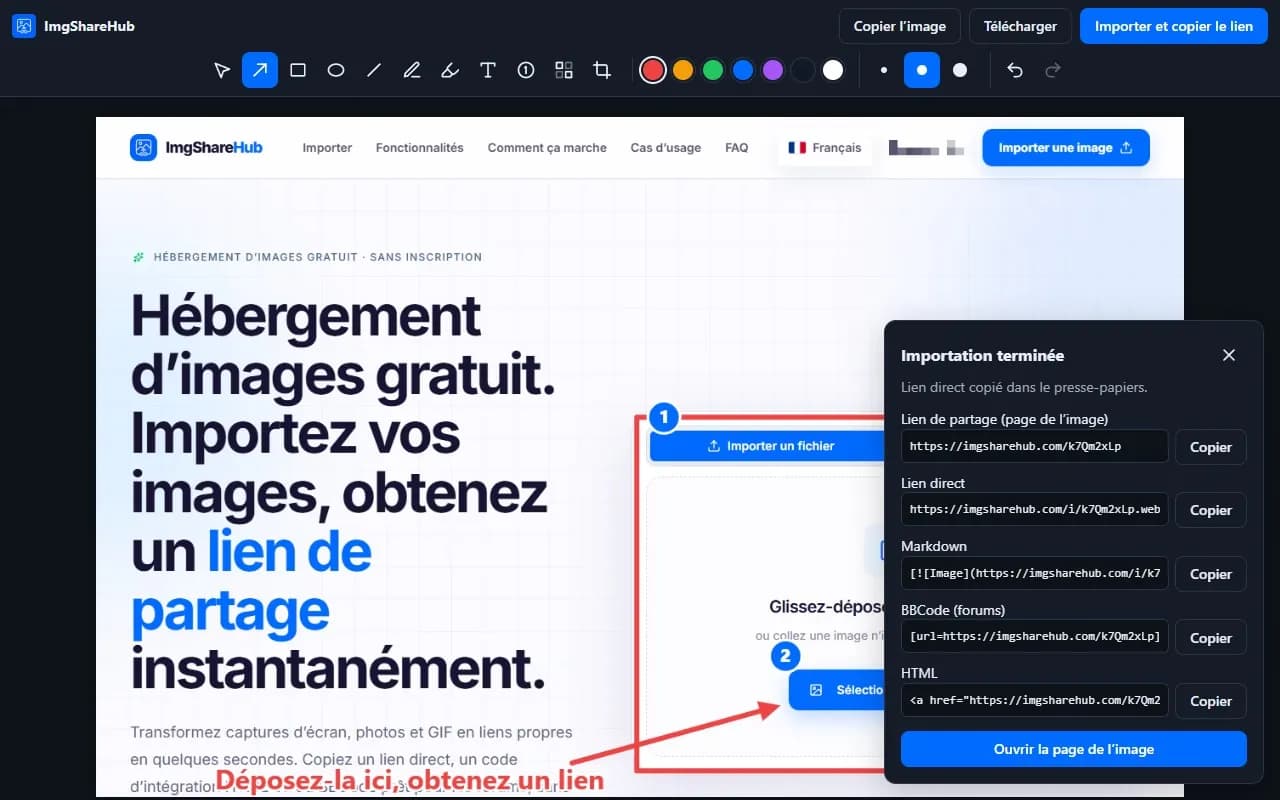This screenshot has height=800, width=1280.
Task: Select the pointer selection tool
Action: 222,70
